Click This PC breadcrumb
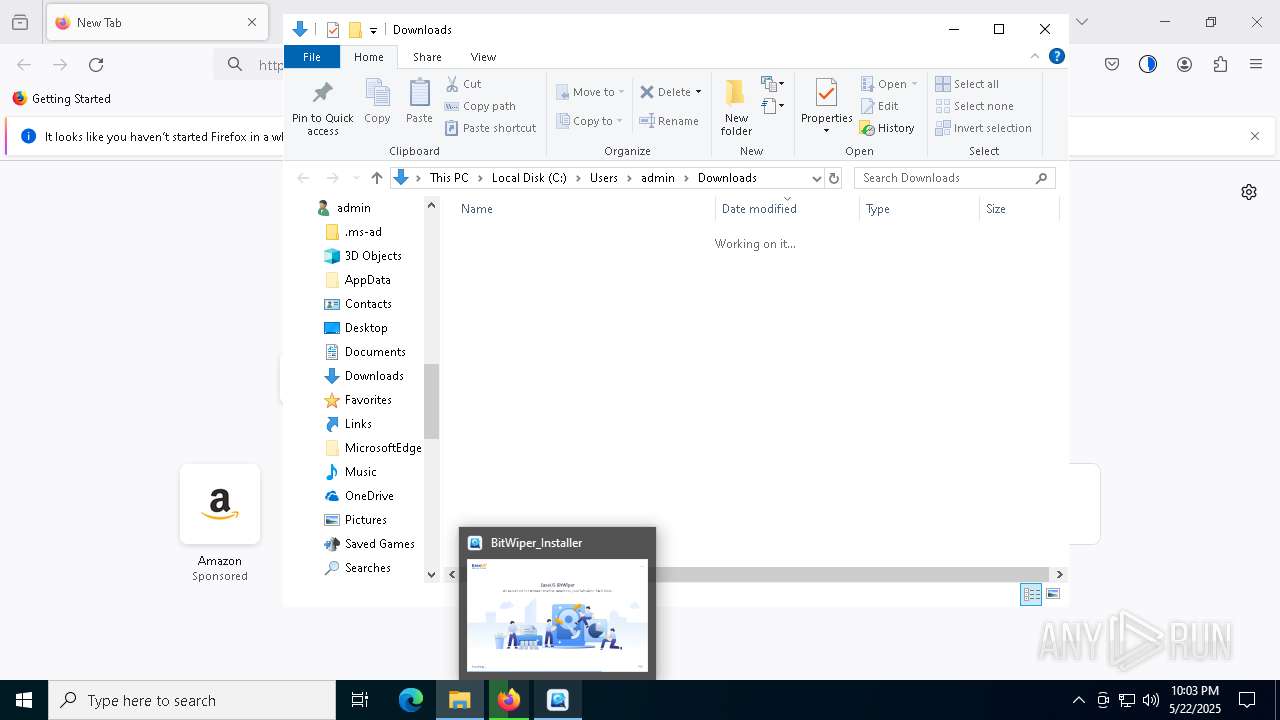 (x=449, y=178)
